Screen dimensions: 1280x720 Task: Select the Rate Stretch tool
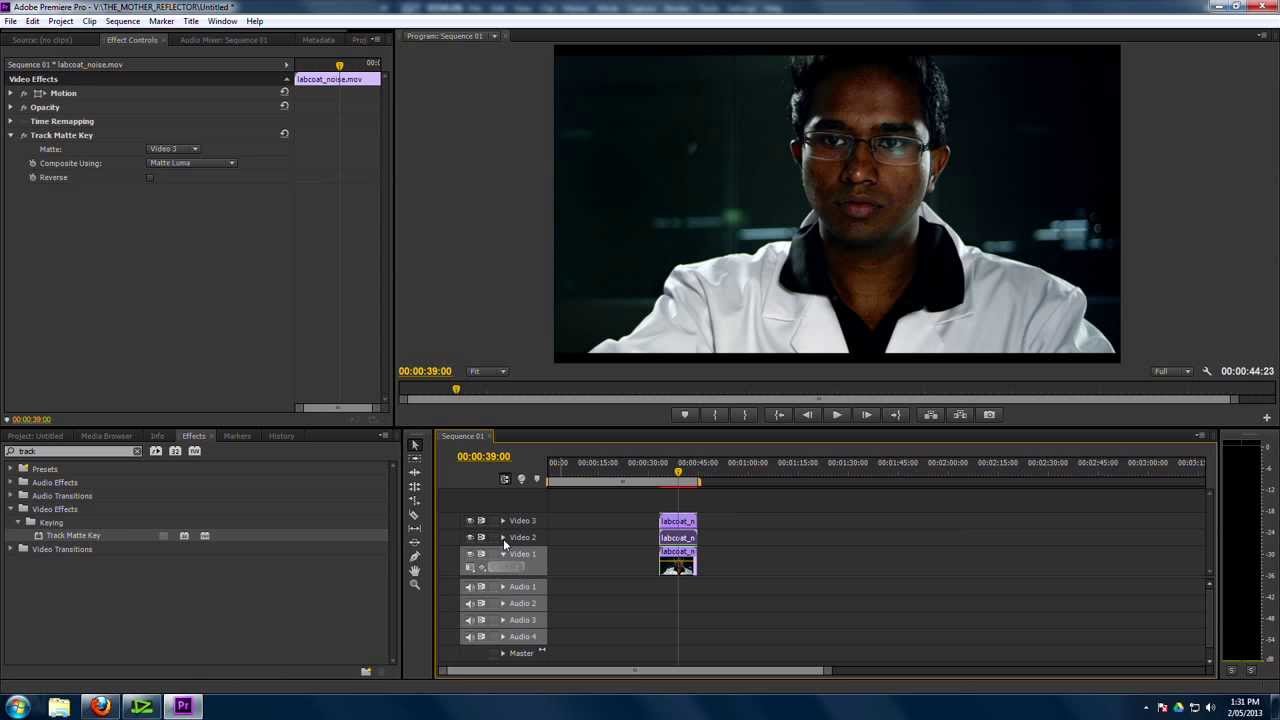(415, 501)
